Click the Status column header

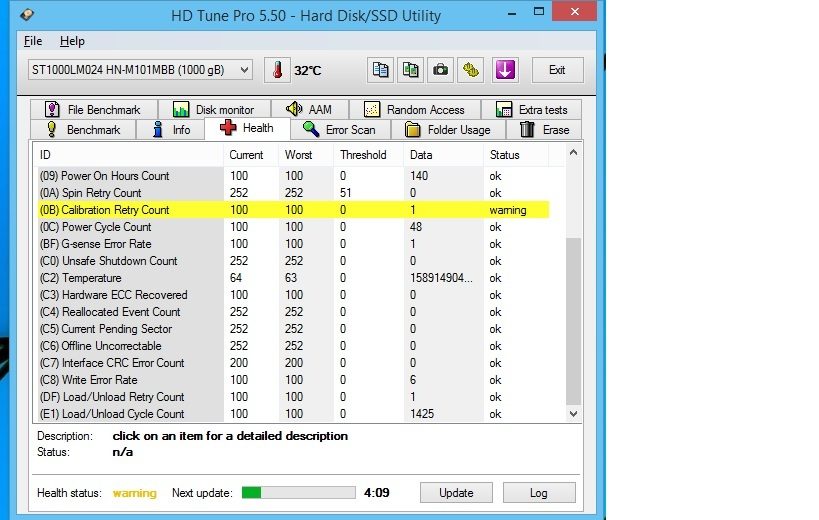coord(516,155)
